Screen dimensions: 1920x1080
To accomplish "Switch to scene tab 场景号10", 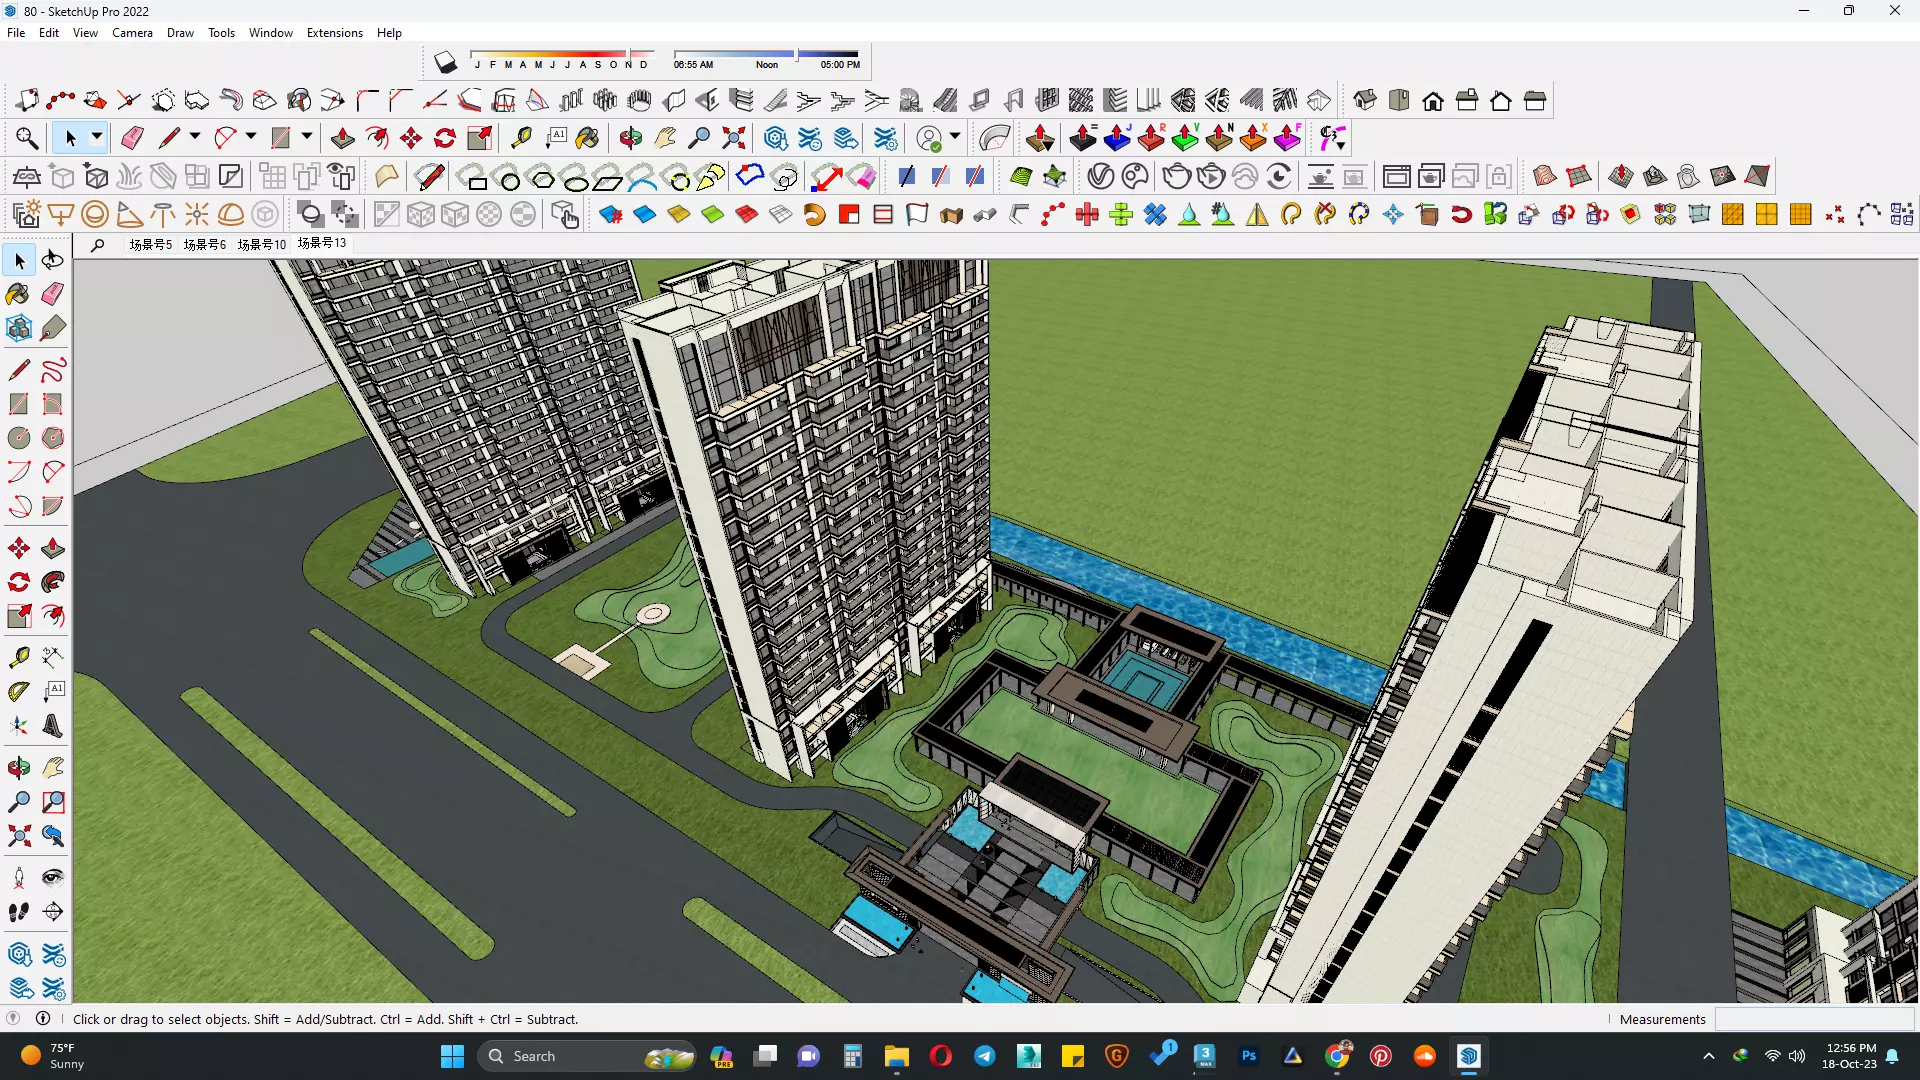I will point(261,244).
